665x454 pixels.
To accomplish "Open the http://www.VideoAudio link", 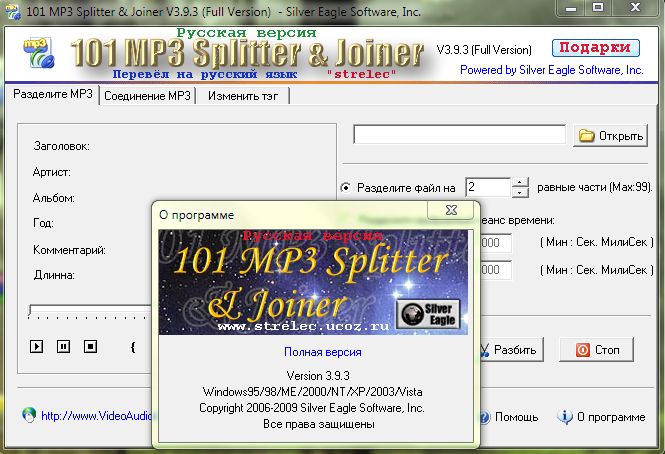I will [x=96, y=416].
